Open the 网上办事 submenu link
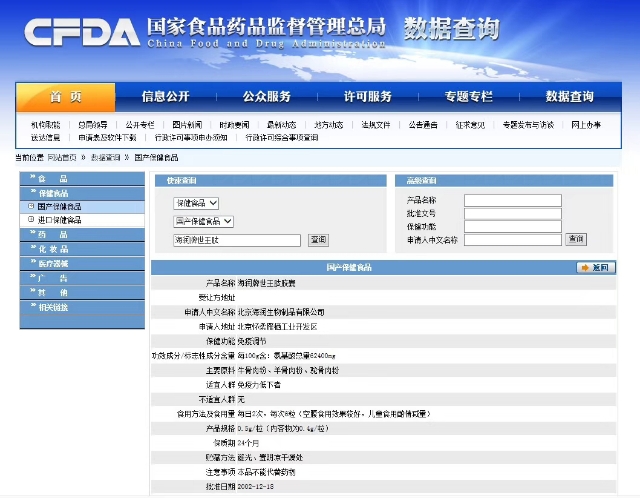 tap(586, 125)
